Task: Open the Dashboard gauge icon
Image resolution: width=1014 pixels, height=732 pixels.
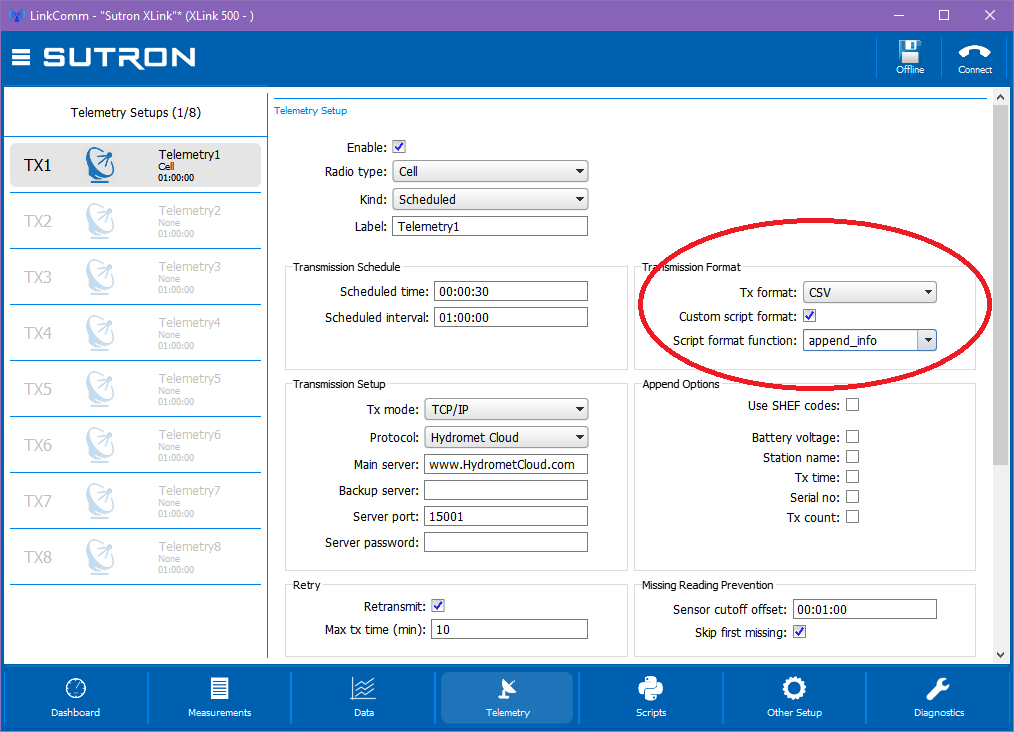Action: [76, 689]
